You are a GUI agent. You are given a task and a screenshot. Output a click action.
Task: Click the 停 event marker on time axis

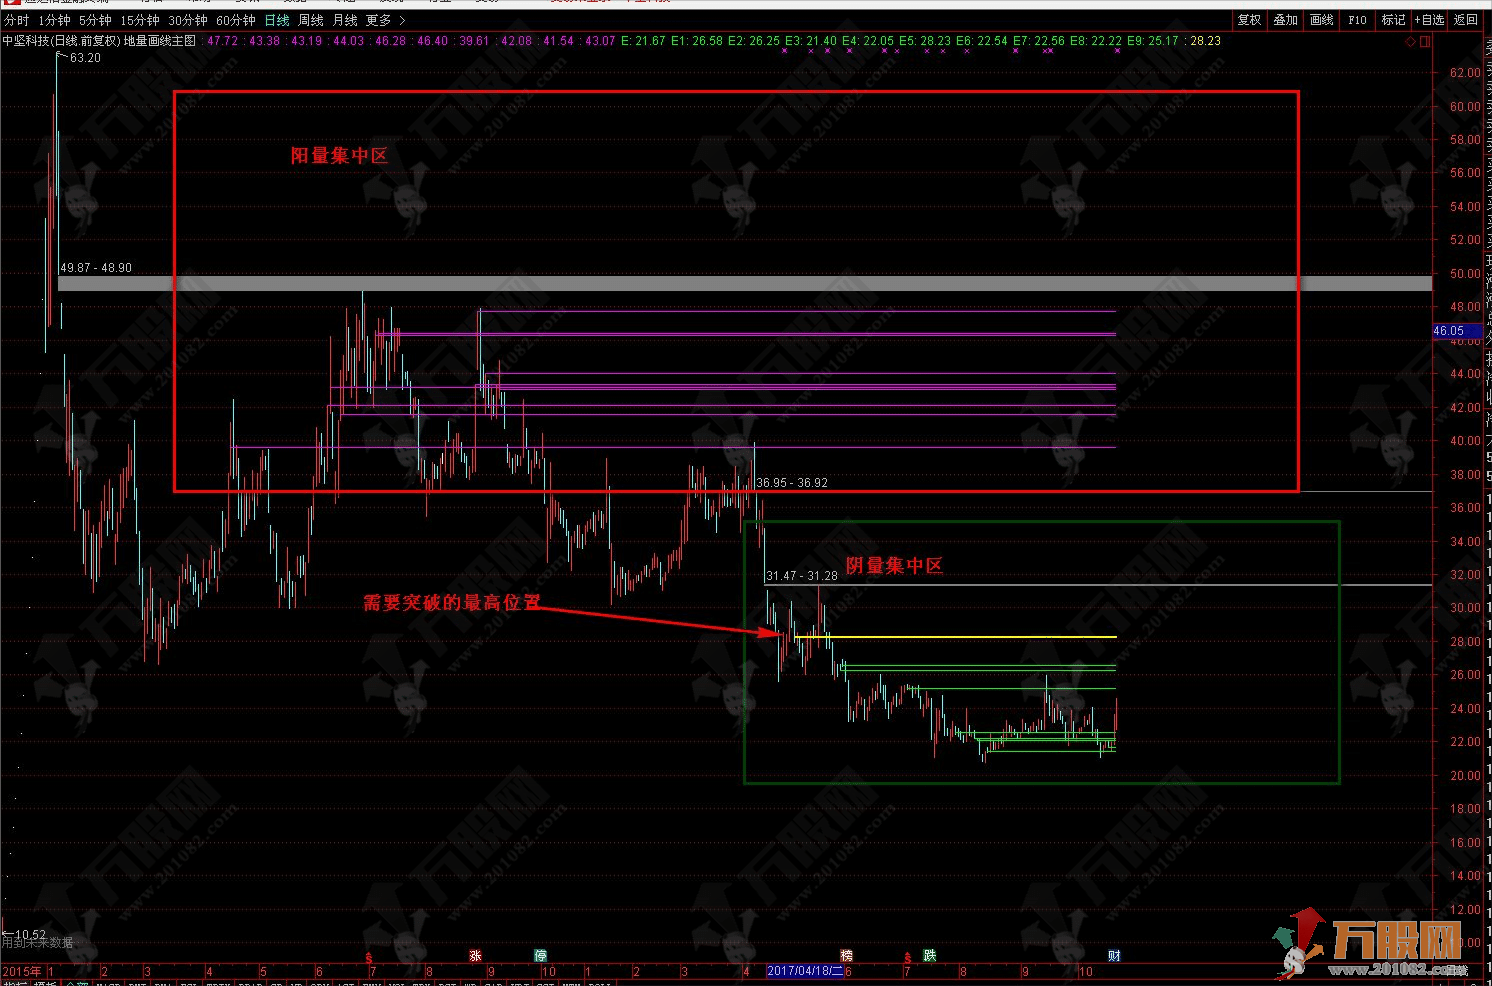tap(540, 956)
